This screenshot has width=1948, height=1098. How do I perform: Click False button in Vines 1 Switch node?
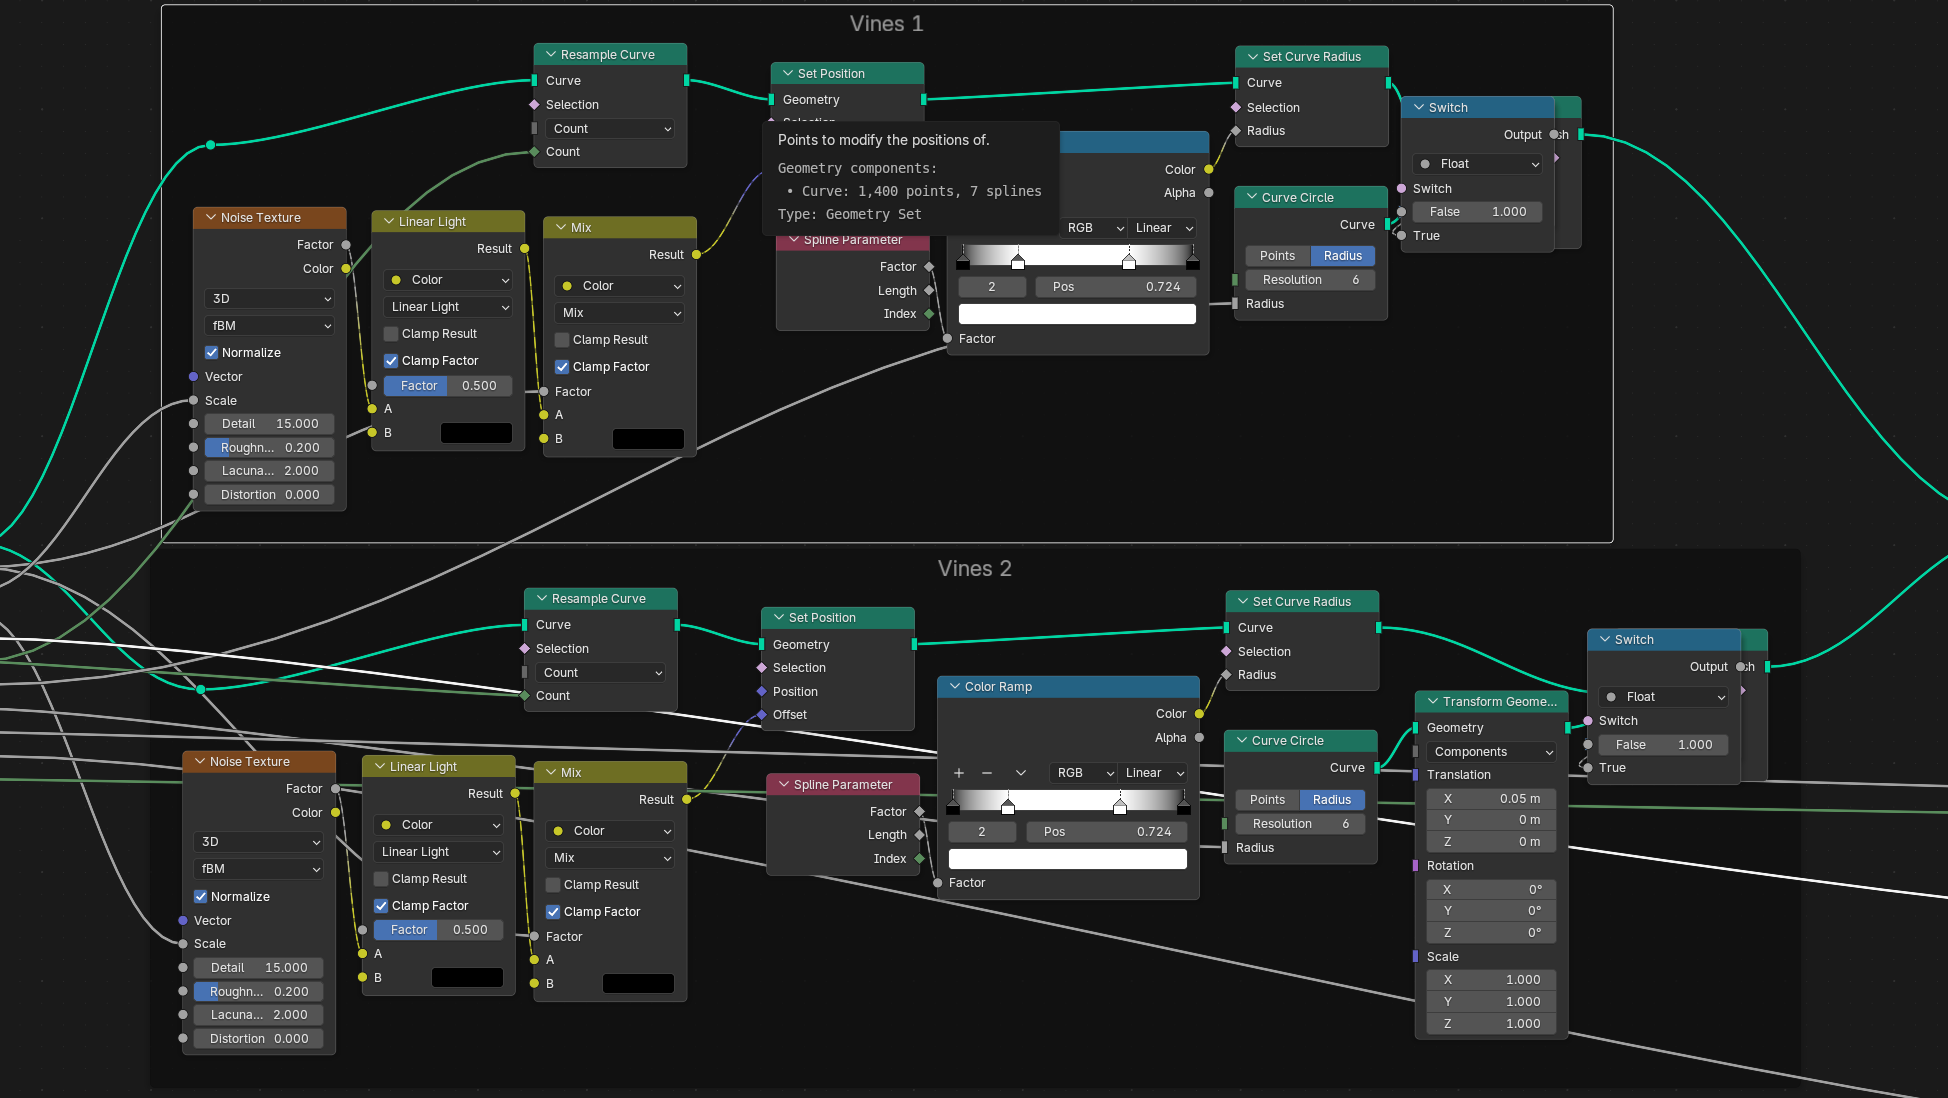[x=1477, y=212]
